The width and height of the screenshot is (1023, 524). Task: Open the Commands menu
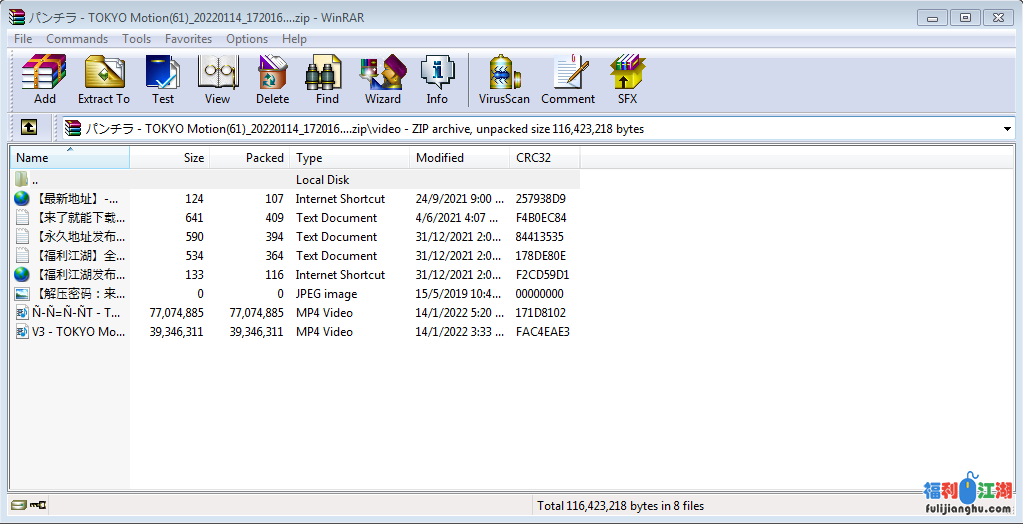[x=77, y=39]
